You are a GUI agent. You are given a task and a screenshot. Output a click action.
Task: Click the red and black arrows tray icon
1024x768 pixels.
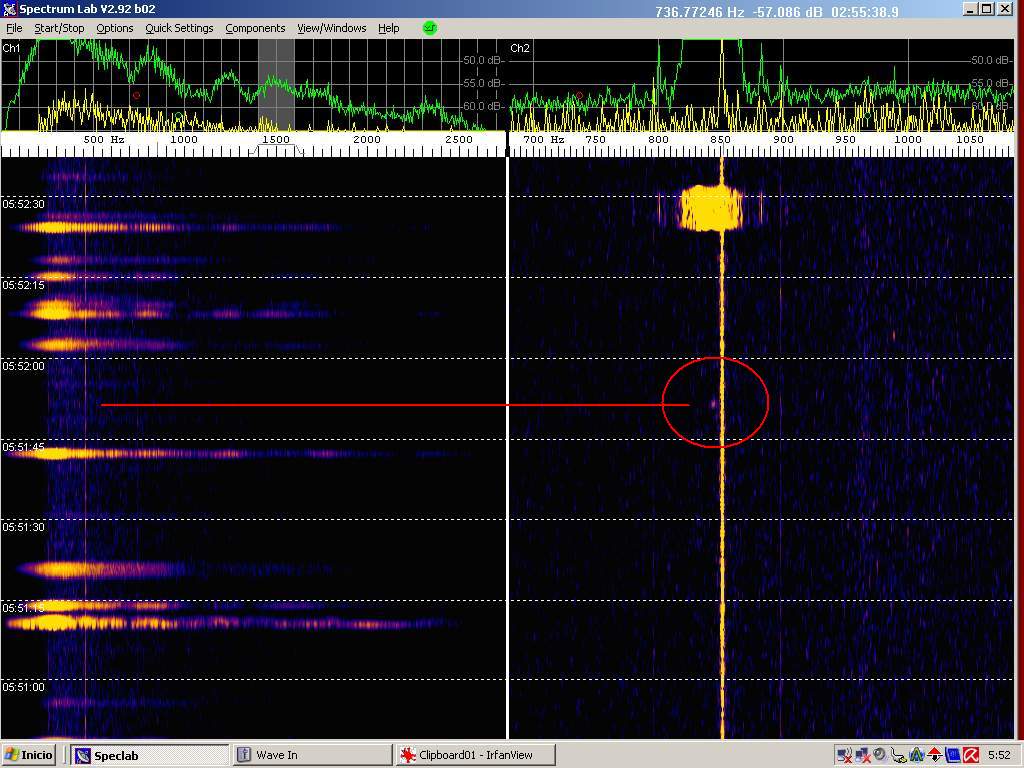click(x=934, y=755)
